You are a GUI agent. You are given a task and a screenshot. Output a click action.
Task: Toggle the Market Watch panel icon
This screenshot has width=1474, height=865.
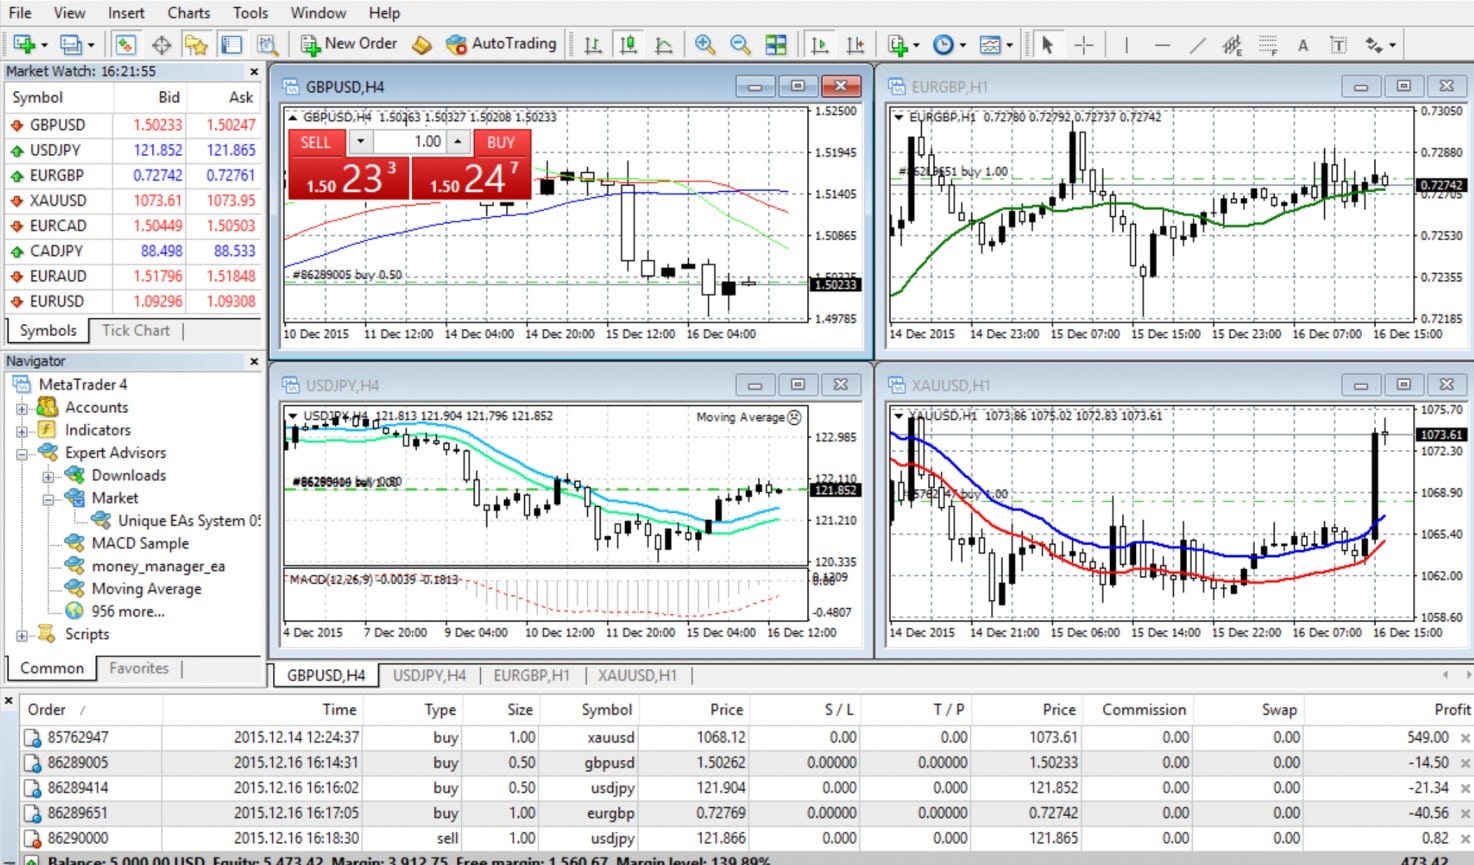(126, 45)
